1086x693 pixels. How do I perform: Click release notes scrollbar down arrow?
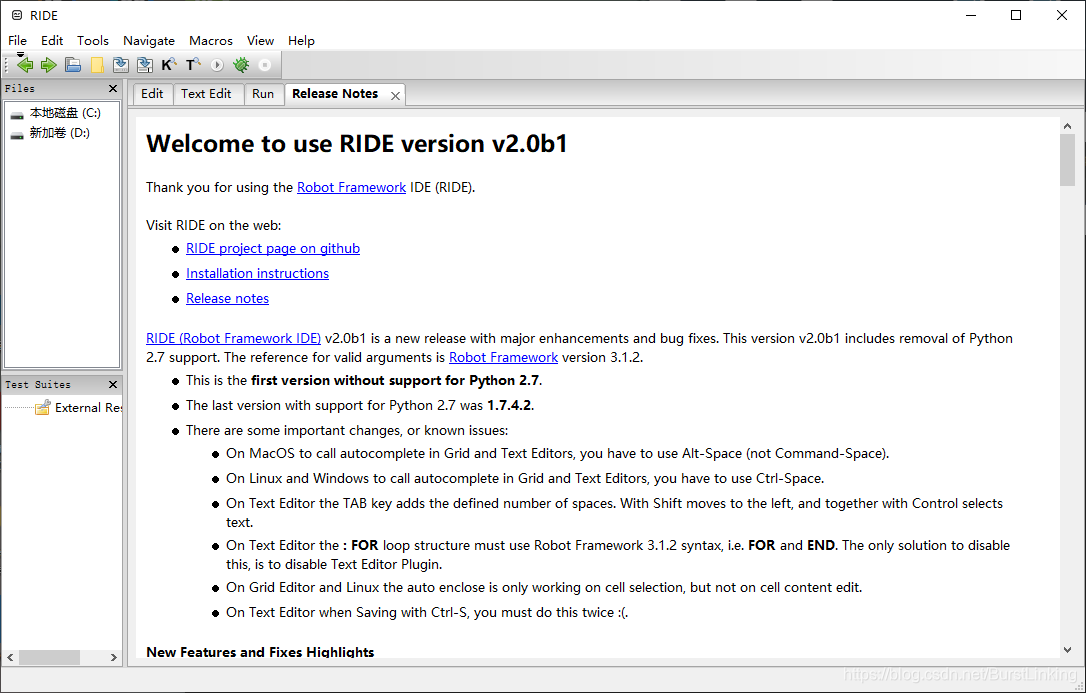click(1067, 650)
